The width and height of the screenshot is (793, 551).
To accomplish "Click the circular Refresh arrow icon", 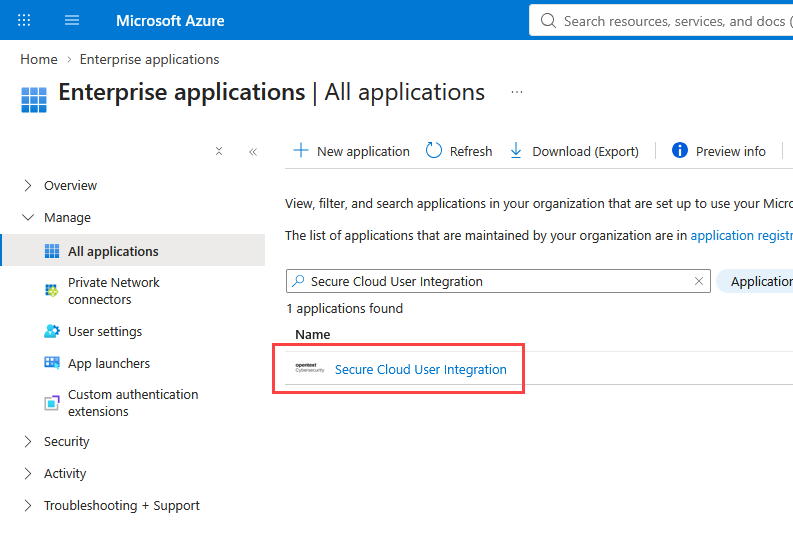I will (x=433, y=150).
